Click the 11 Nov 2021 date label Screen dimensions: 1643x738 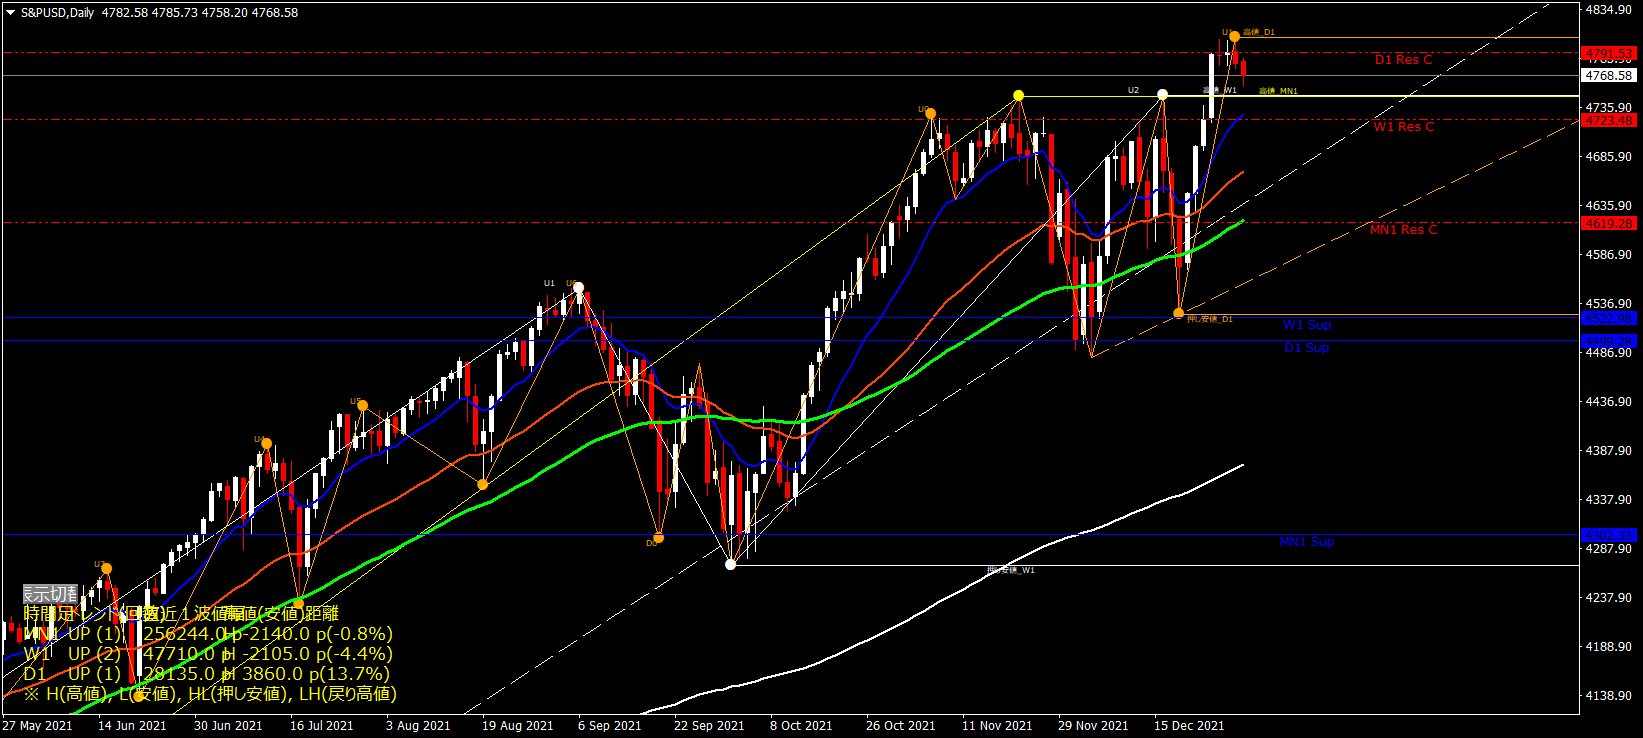(997, 726)
